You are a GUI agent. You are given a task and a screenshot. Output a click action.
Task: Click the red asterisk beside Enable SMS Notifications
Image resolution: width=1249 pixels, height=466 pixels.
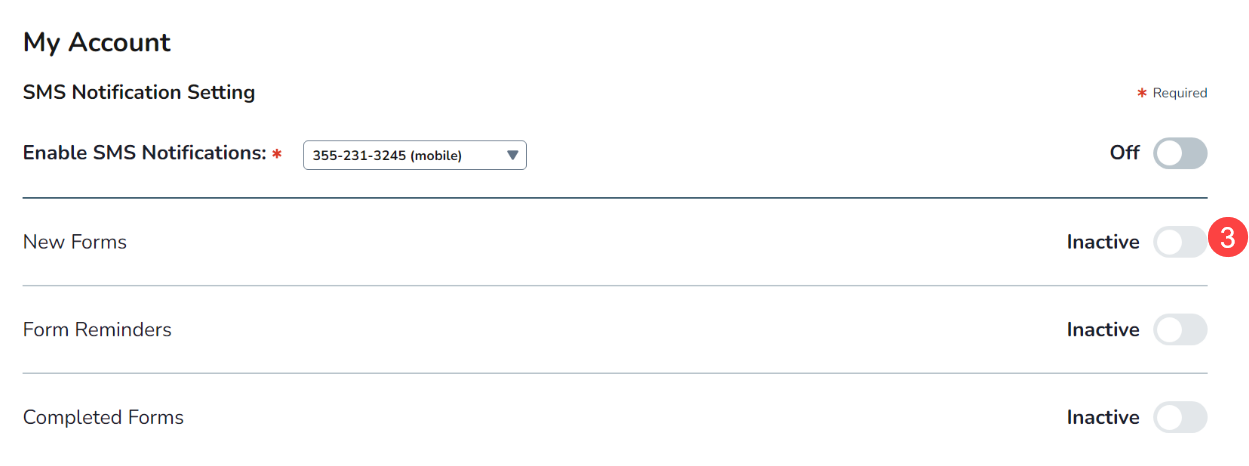click(277, 154)
